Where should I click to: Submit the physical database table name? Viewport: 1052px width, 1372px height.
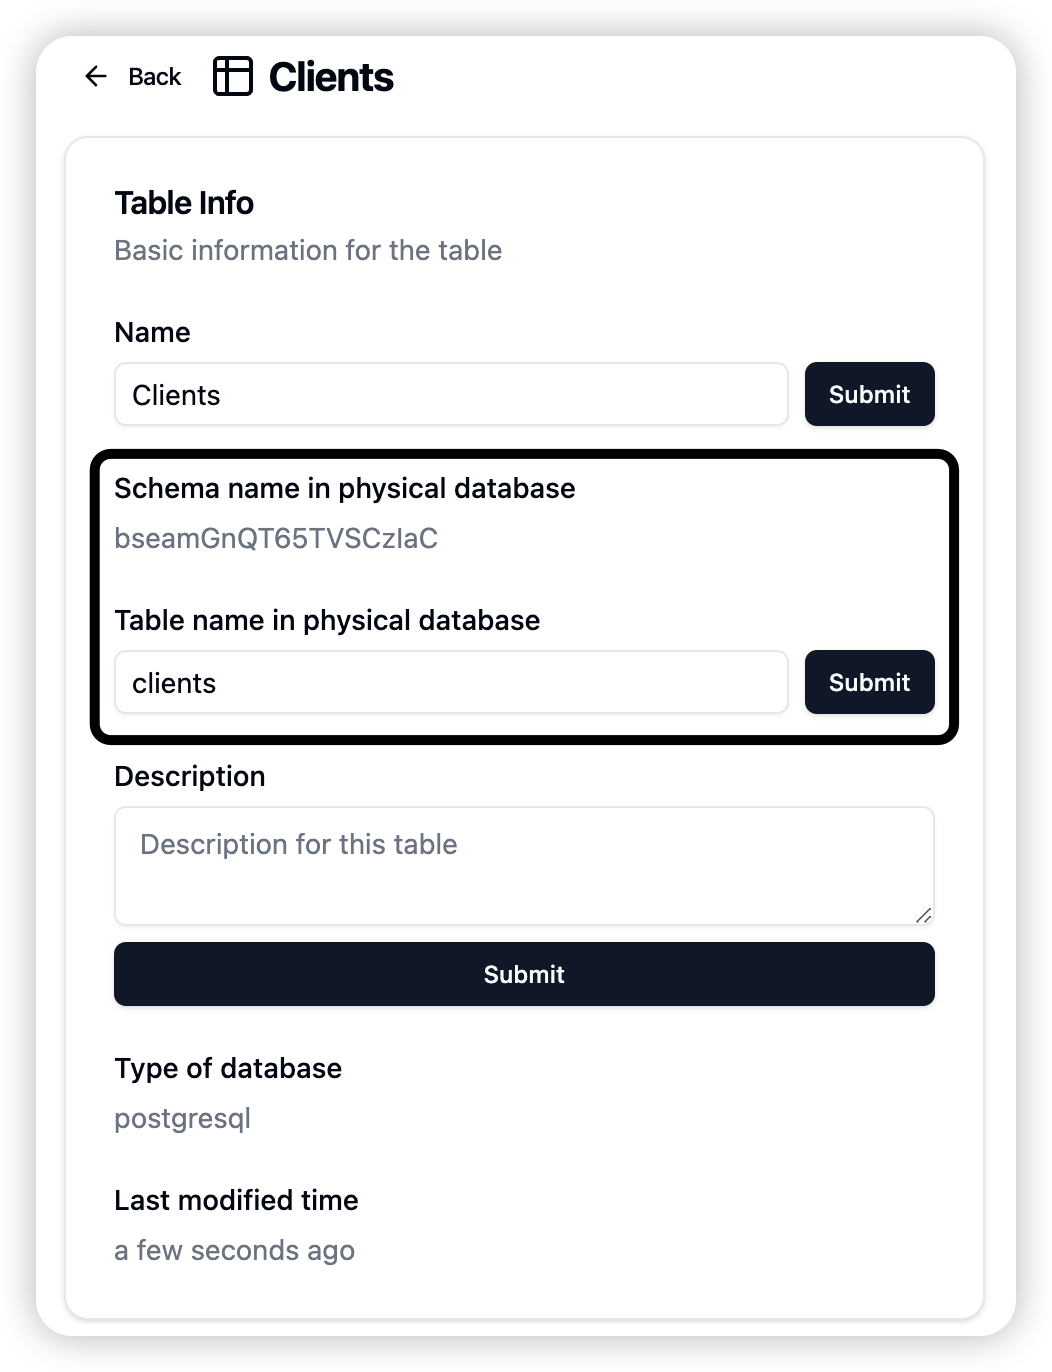tap(869, 682)
